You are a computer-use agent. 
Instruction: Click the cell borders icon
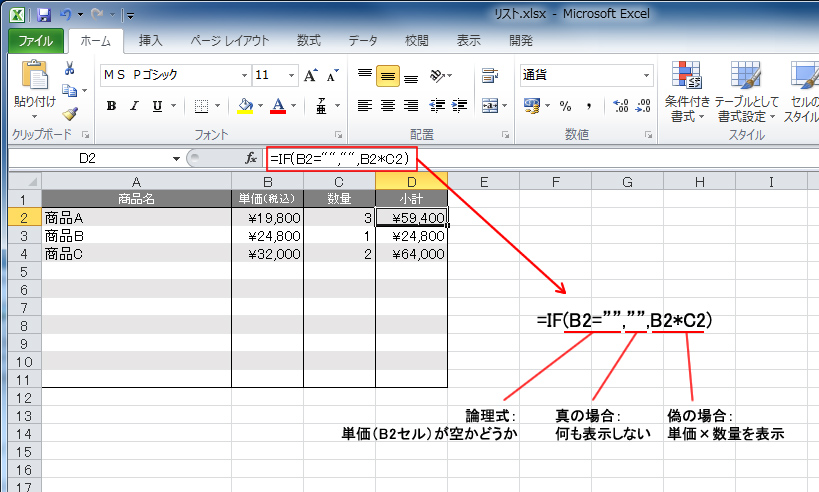point(201,106)
